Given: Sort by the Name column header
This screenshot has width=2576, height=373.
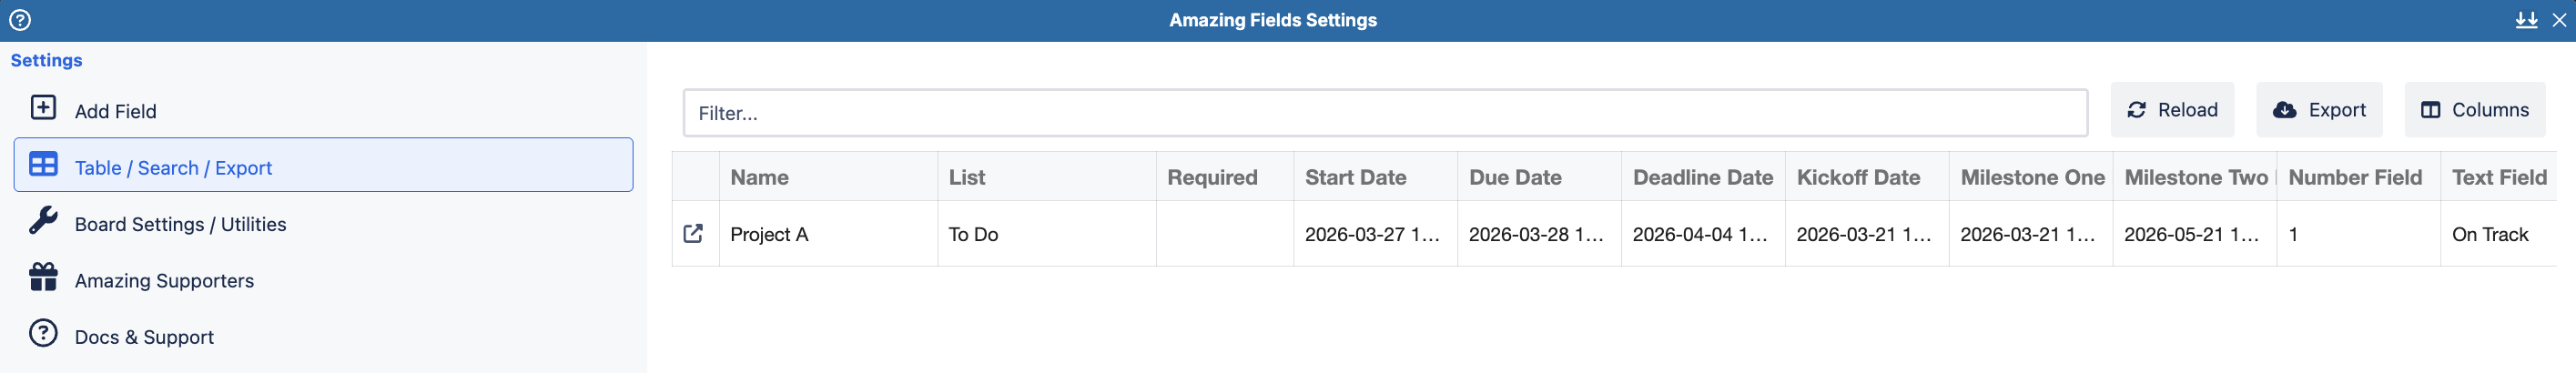Looking at the screenshot, I should click(x=759, y=177).
